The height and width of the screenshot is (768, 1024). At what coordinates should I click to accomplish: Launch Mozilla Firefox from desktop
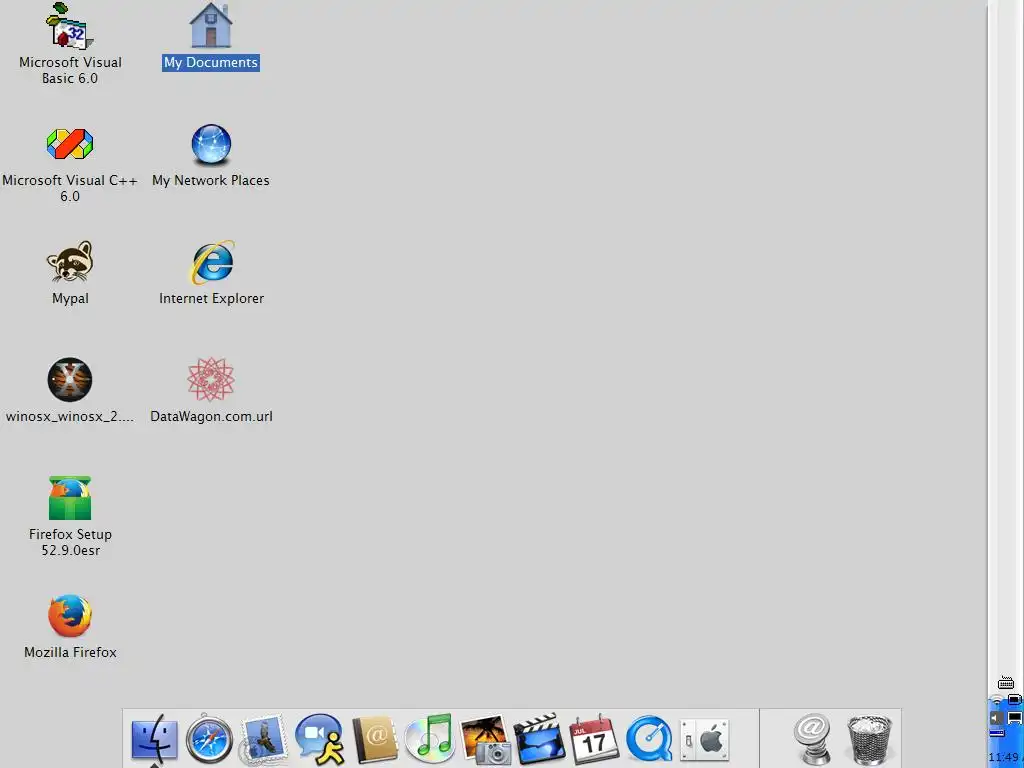(x=70, y=615)
